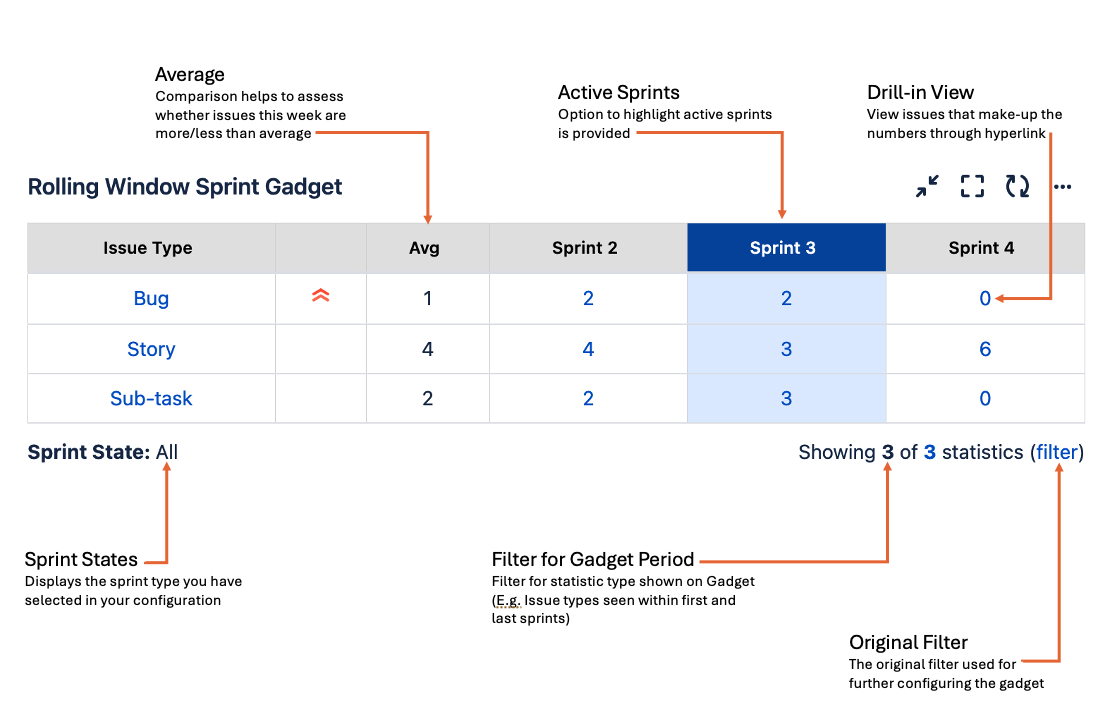
Task: Drill into Sprint 4 Bug count of 0
Action: (x=984, y=297)
